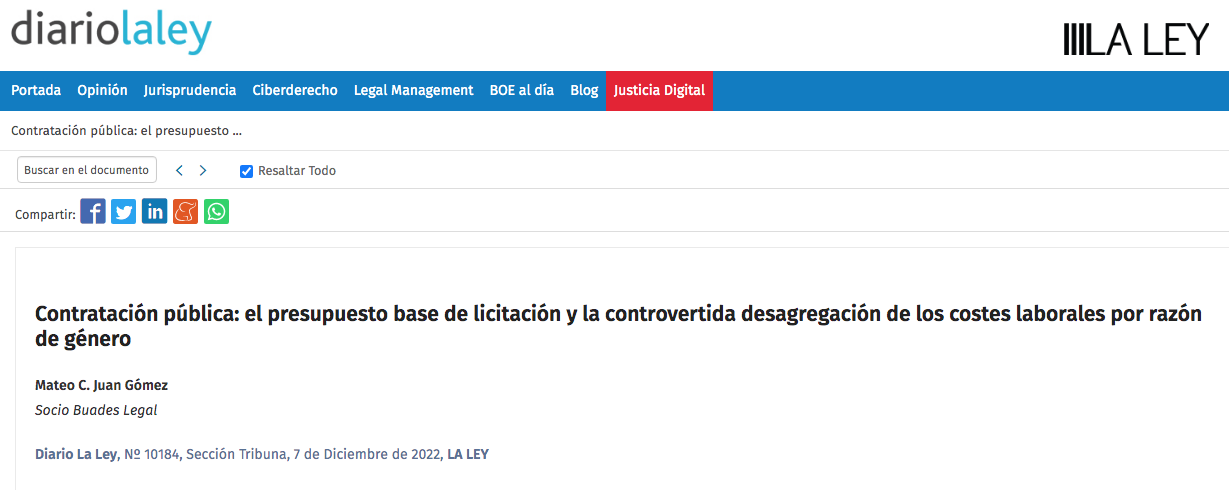The height and width of the screenshot is (490, 1229).
Task: Go to Jurisprudencia section
Action: [190, 90]
